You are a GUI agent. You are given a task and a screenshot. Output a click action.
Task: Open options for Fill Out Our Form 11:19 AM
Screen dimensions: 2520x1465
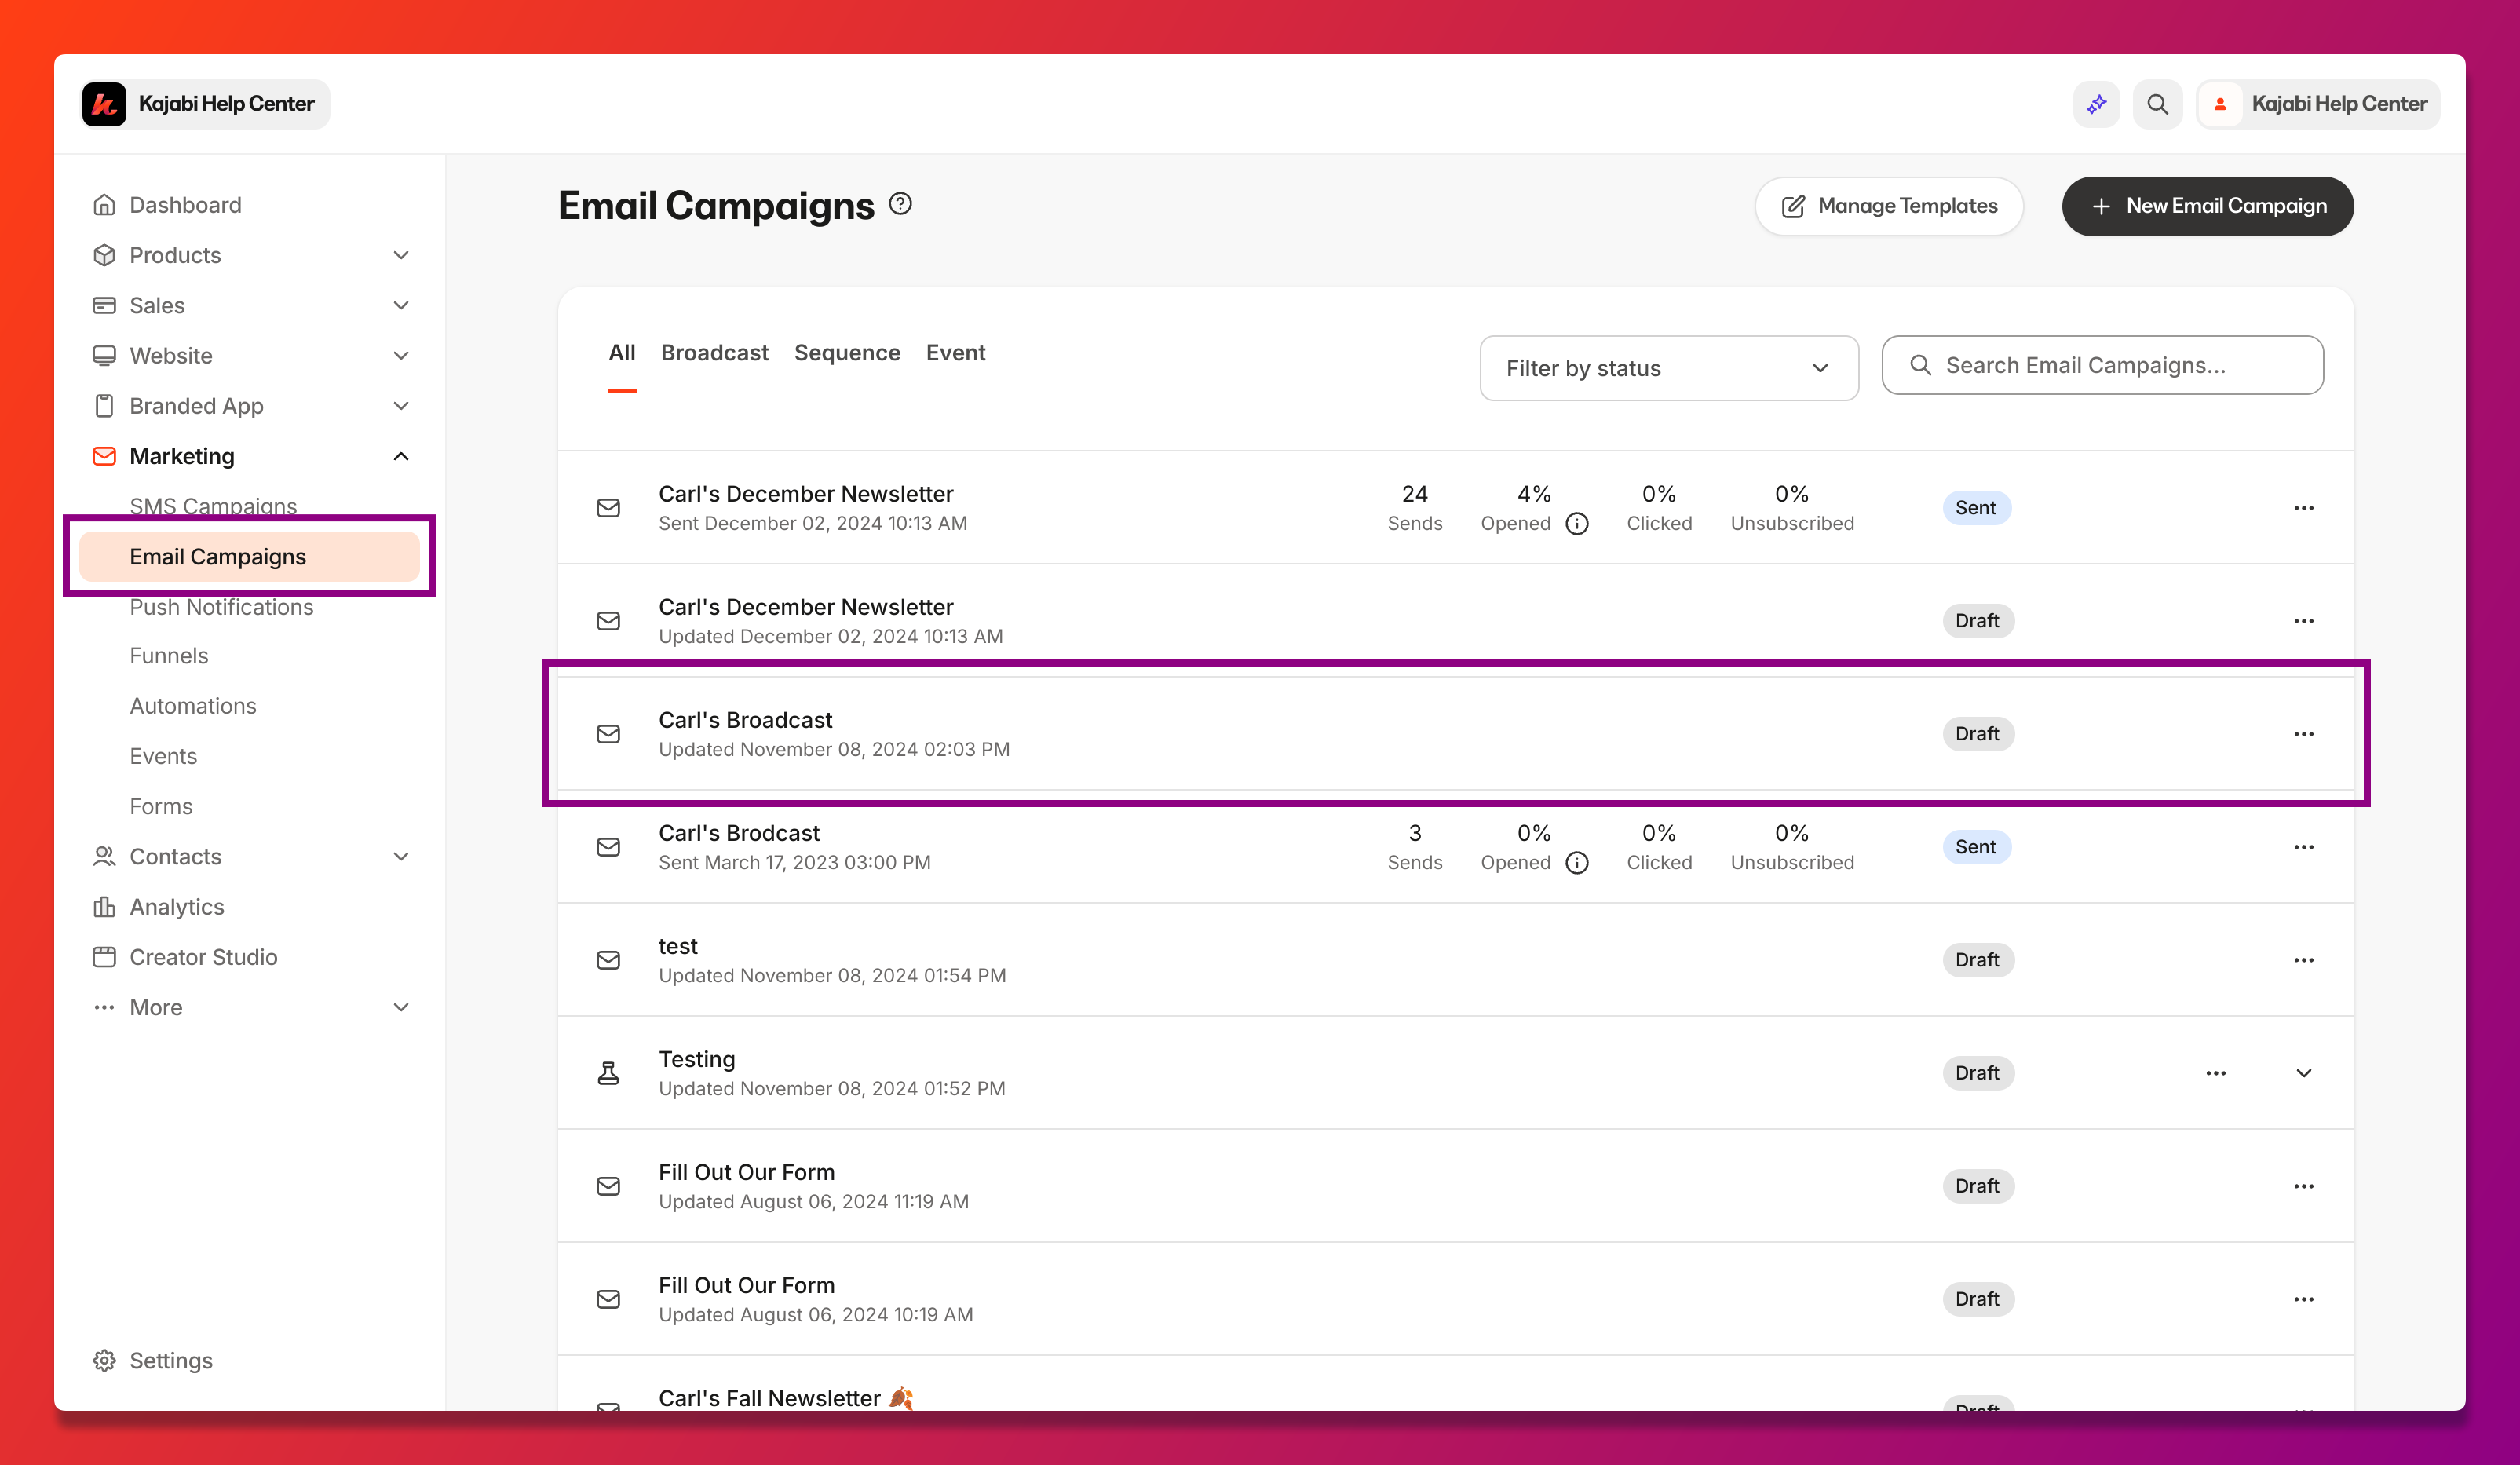[2303, 1186]
